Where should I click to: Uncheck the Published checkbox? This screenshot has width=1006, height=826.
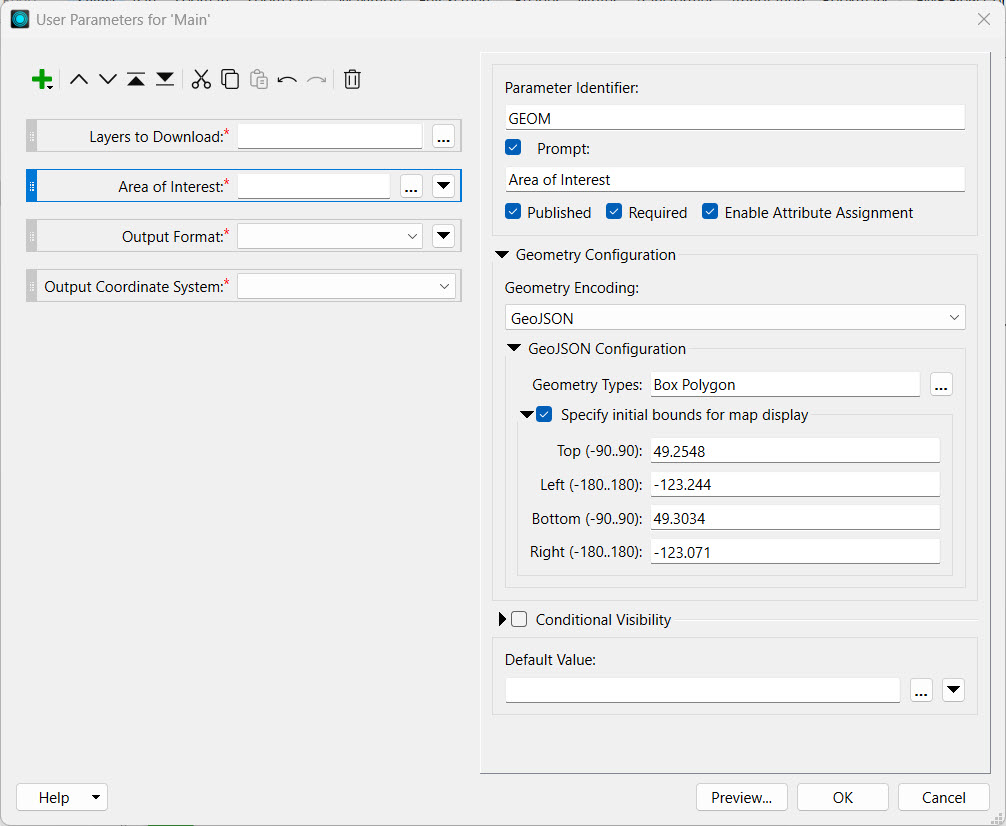point(513,212)
